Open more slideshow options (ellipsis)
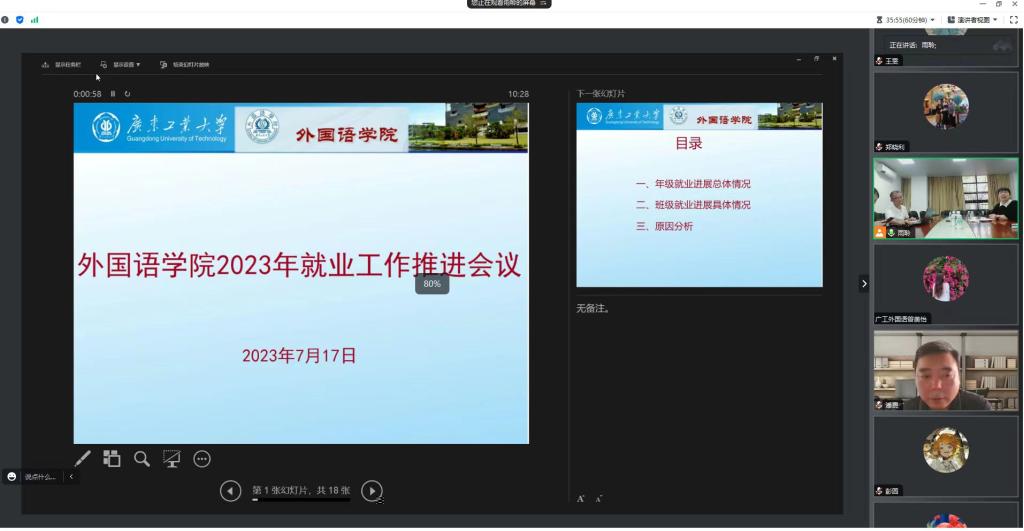 pyautogui.click(x=202, y=458)
